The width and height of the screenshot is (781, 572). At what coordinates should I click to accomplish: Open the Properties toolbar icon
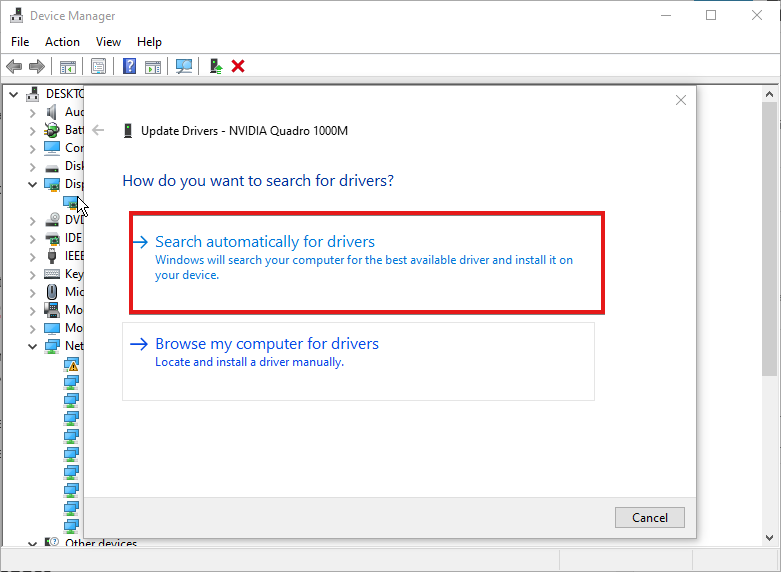click(99, 66)
